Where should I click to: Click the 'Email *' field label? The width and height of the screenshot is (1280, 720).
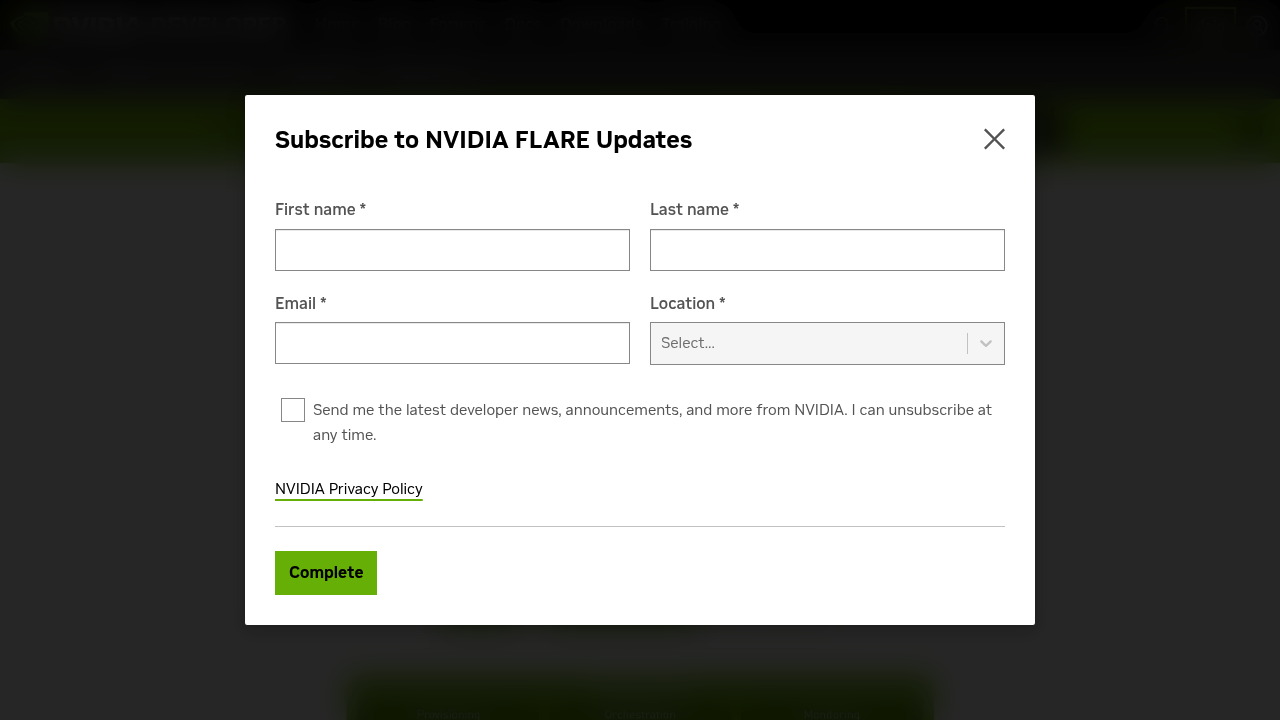point(300,303)
